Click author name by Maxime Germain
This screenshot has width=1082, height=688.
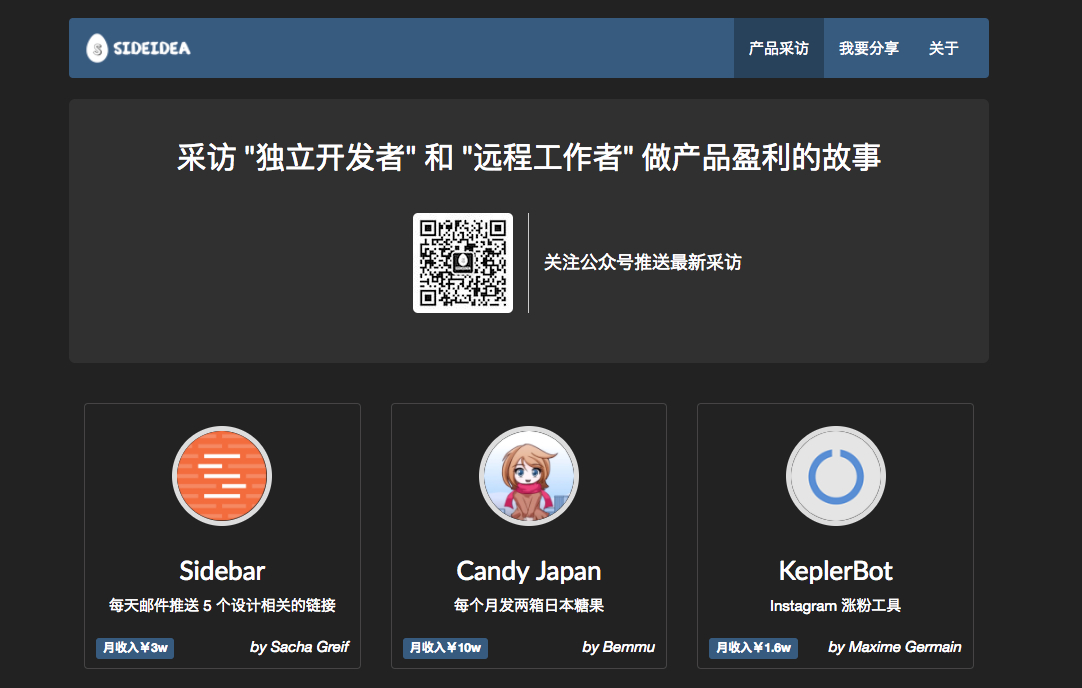pyautogui.click(x=894, y=647)
